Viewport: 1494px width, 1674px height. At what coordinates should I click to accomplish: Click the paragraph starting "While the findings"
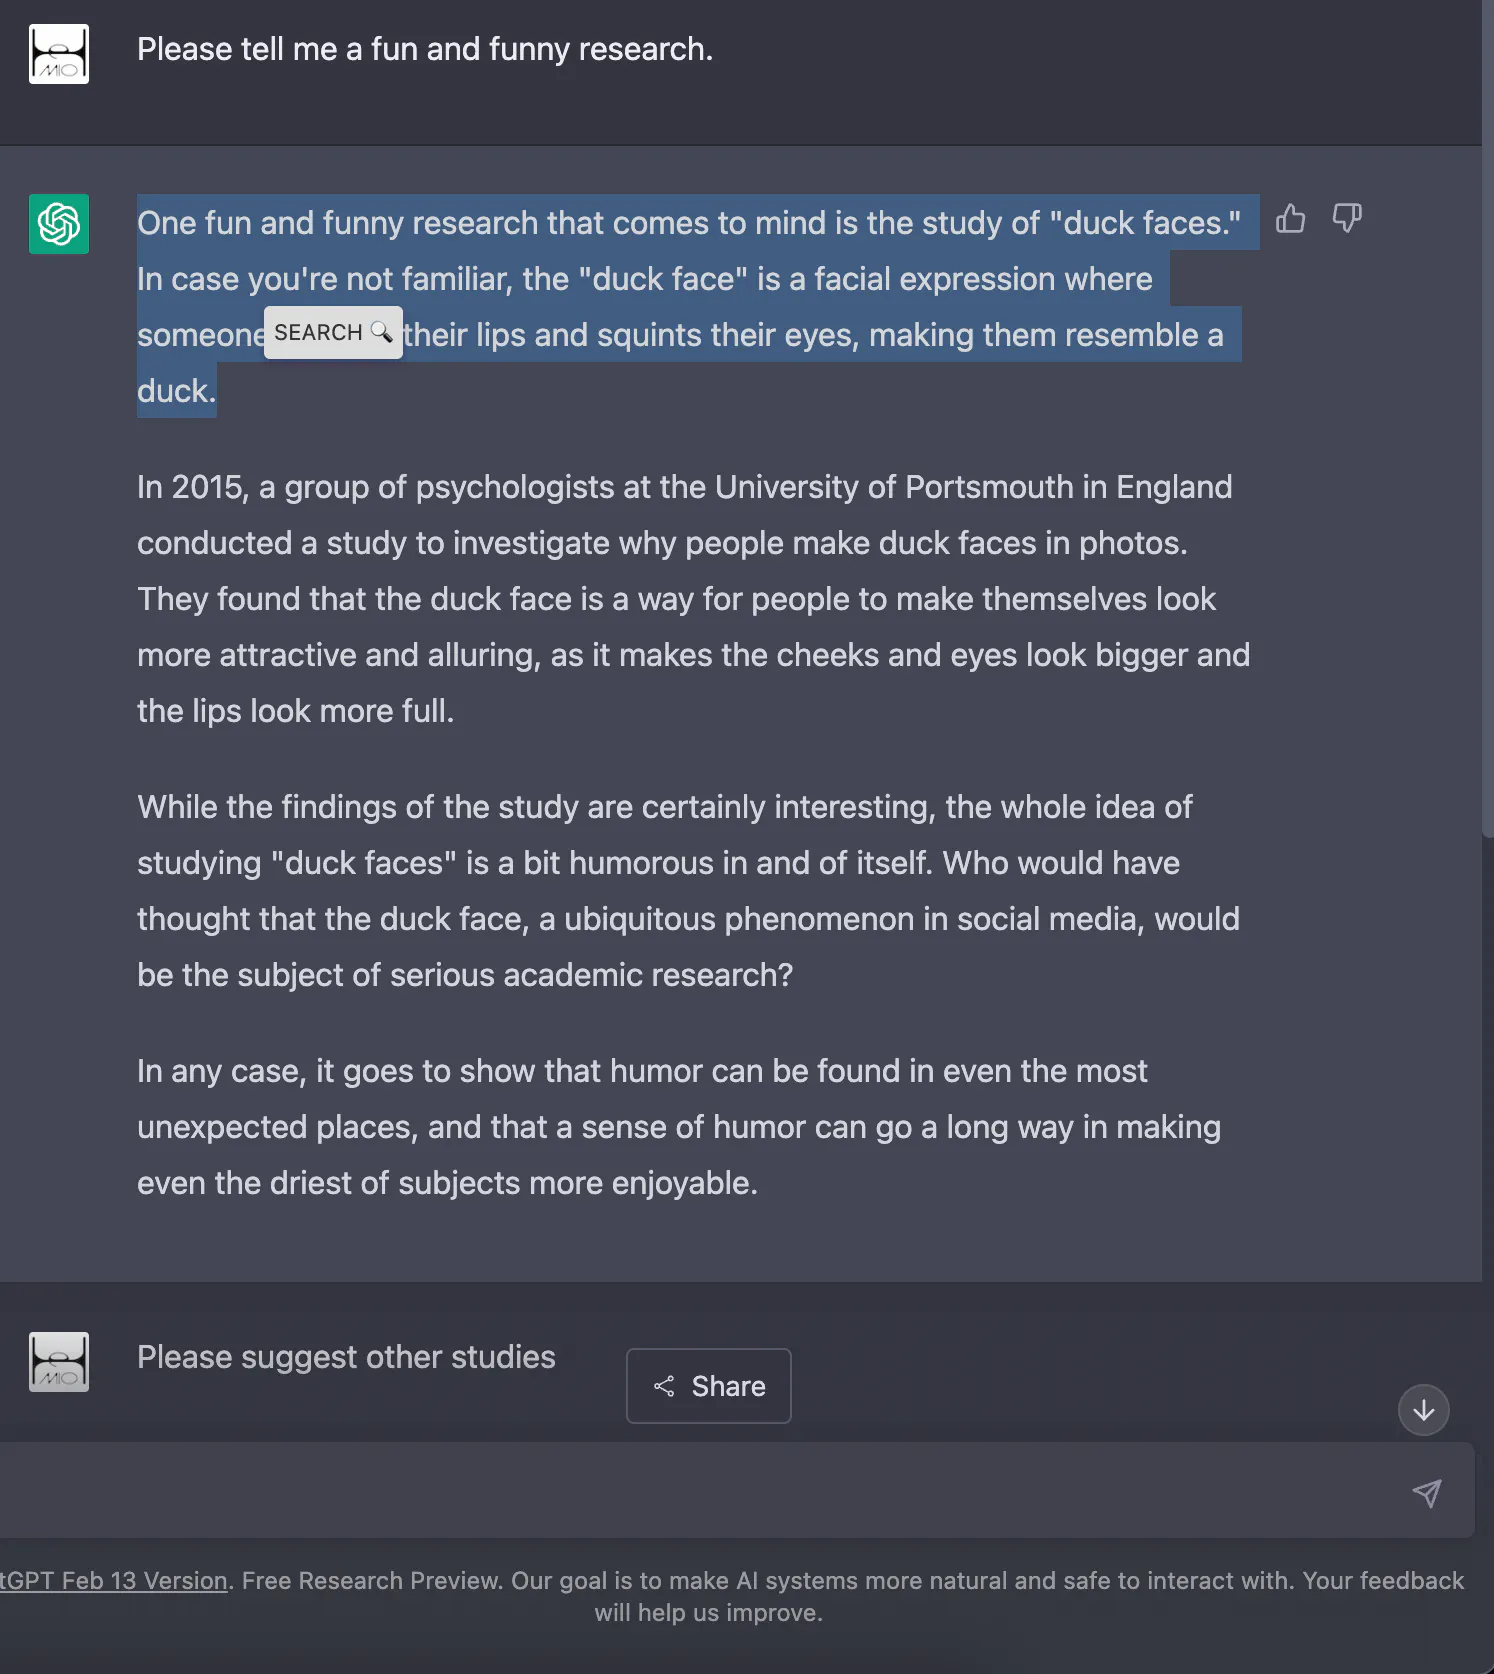pyautogui.click(x=688, y=891)
